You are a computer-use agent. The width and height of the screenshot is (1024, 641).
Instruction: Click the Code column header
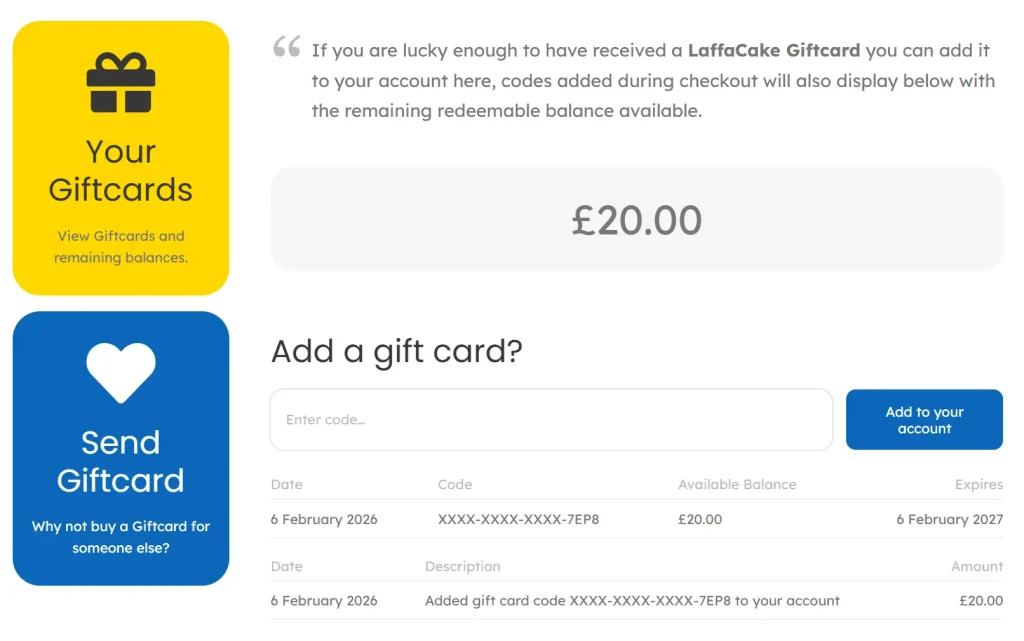coord(454,484)
